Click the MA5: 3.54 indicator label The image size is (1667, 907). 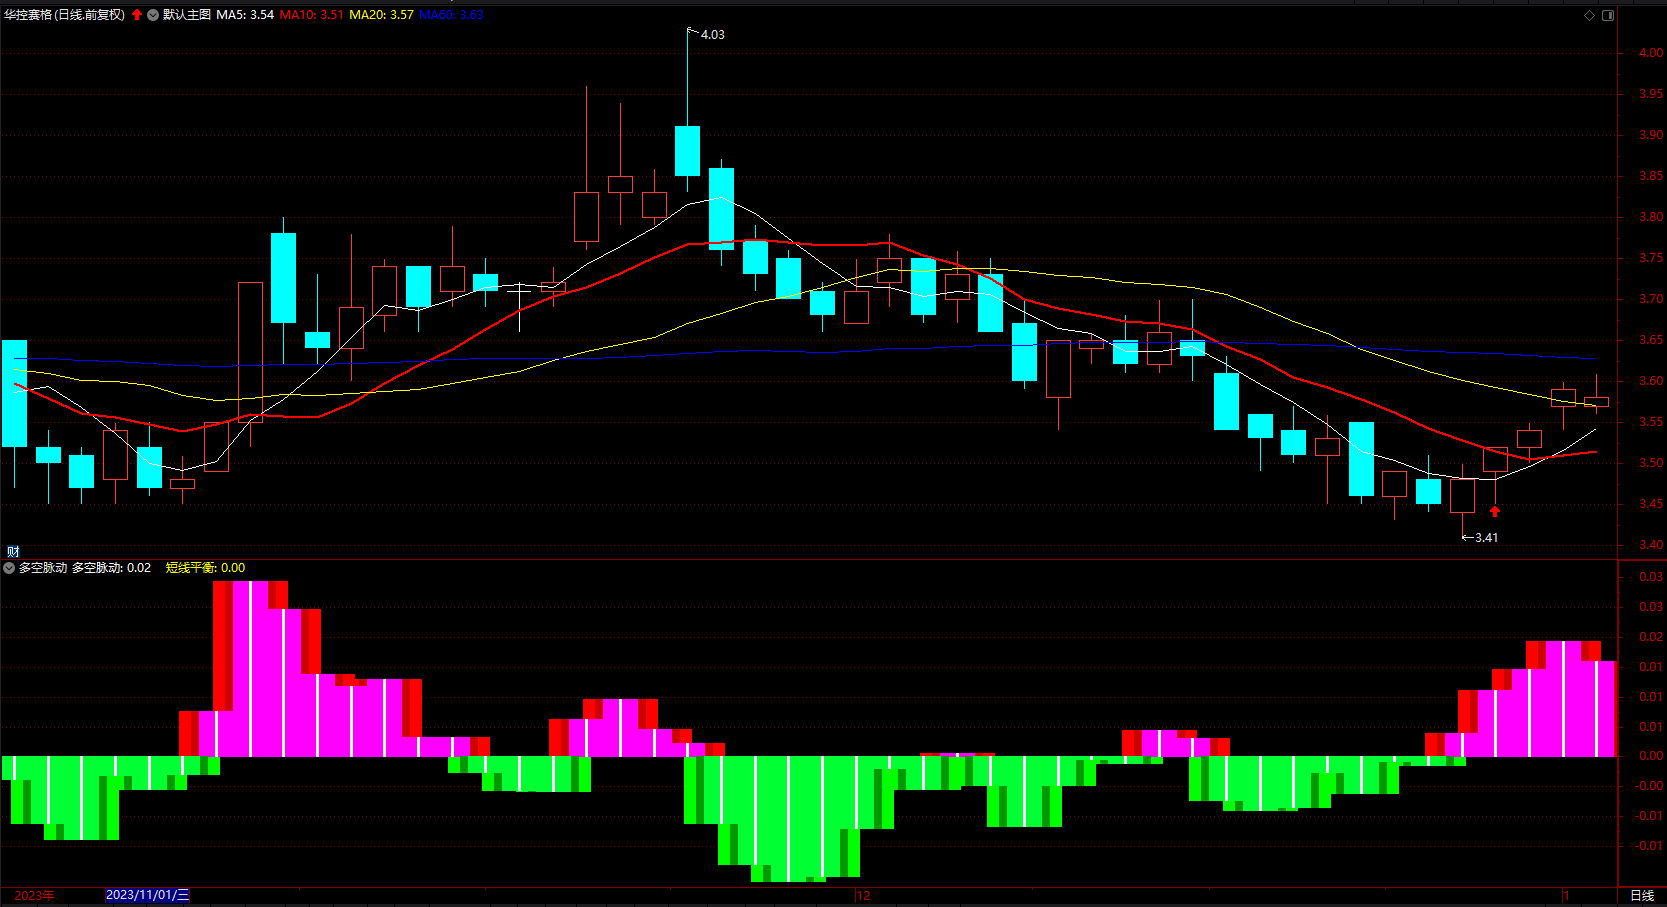[245, 15]
